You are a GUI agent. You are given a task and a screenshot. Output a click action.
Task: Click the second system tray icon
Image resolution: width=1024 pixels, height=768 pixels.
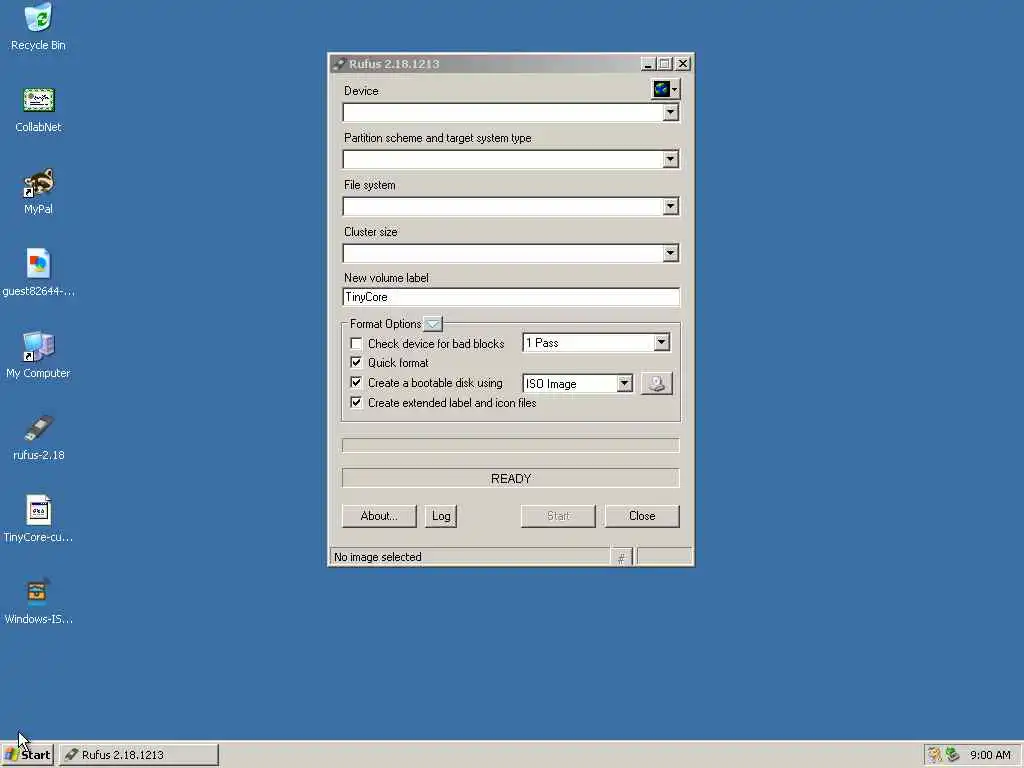pyautogui.click(x=952, y=755)
